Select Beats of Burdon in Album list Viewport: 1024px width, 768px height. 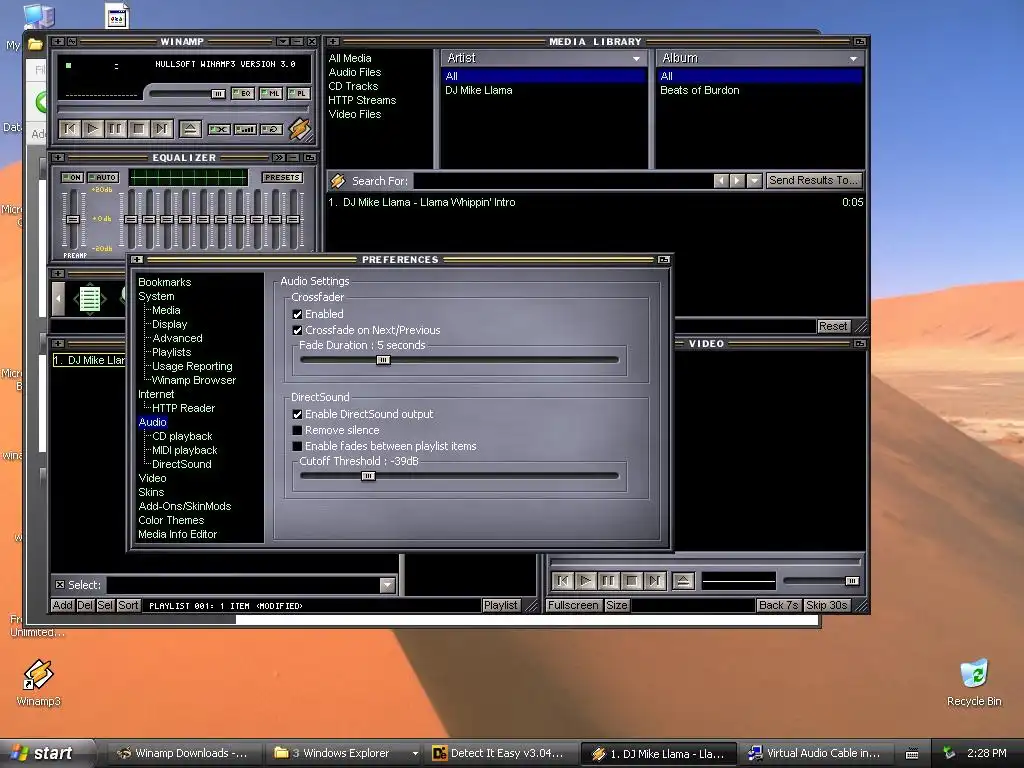tap(699, 90)
